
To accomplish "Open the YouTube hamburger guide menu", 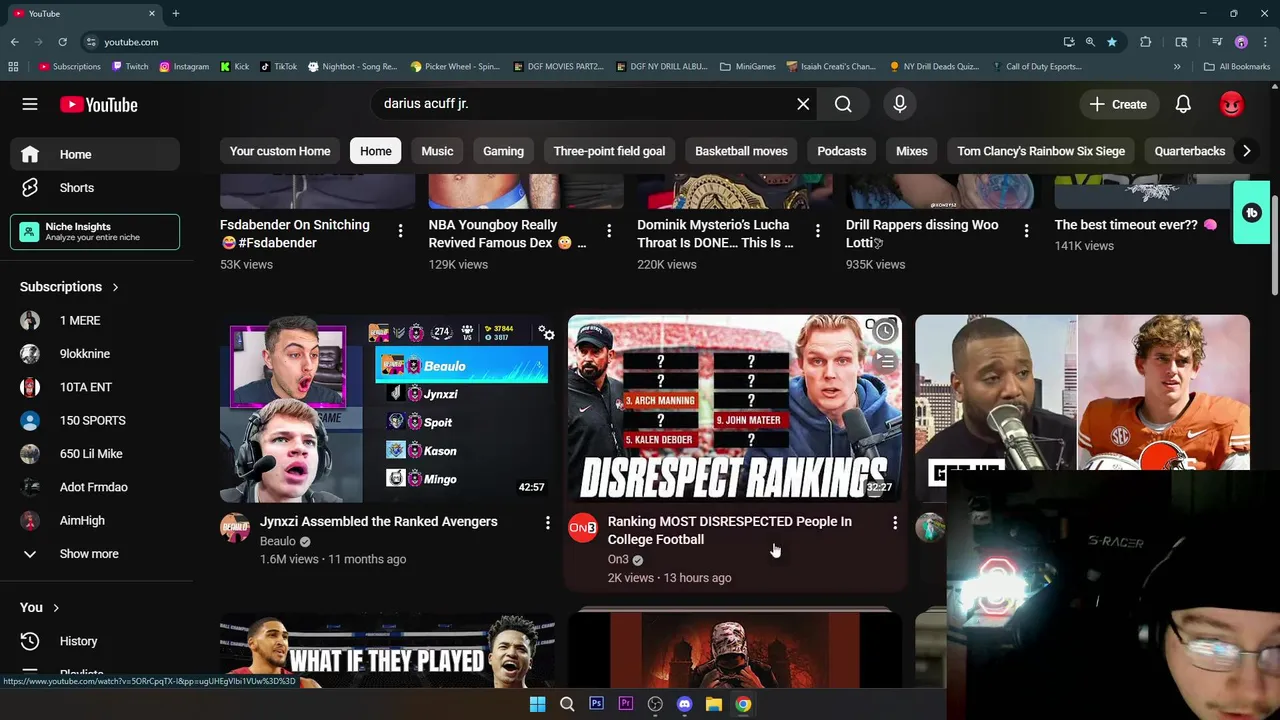I will [x=30, y=104].
